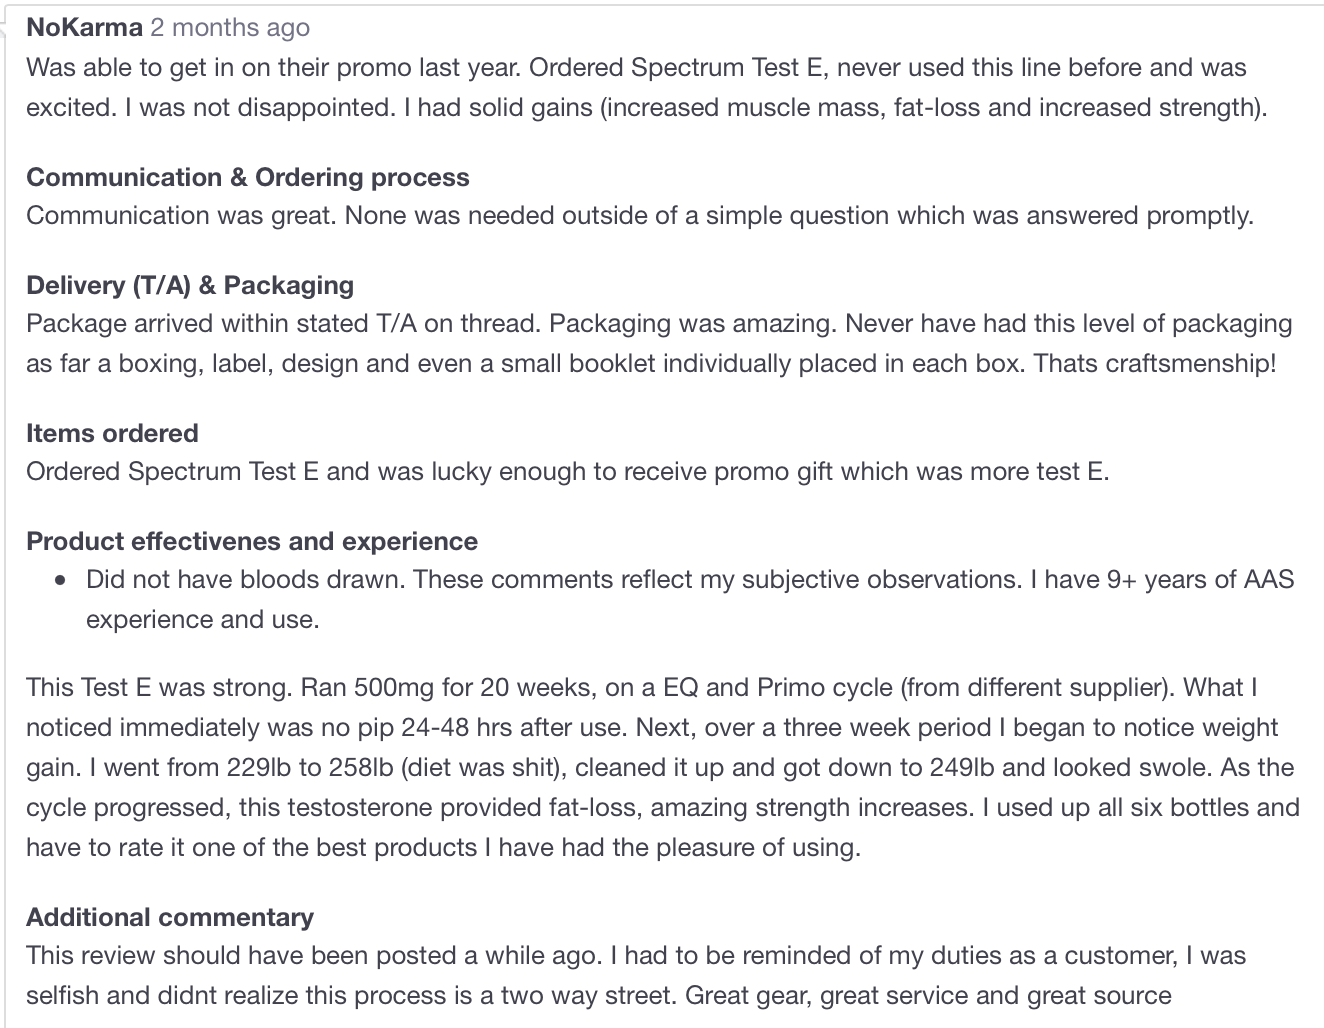This screenshot has height=1028, width=1324.
Task: Click the "Communication & Ordering process" heading
Action: (247, 177)
